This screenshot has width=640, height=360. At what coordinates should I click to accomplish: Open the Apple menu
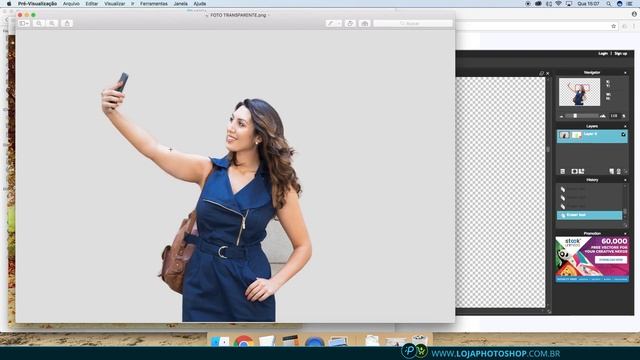[9, 4]
